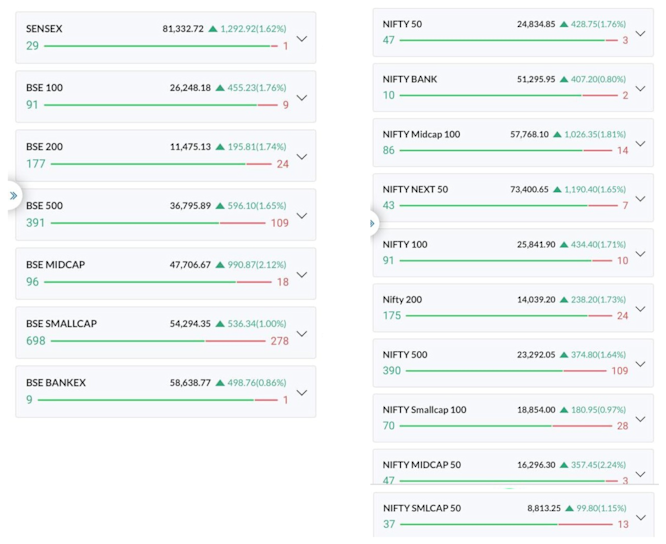Open the BSE 500 index name

click(44, 206)
